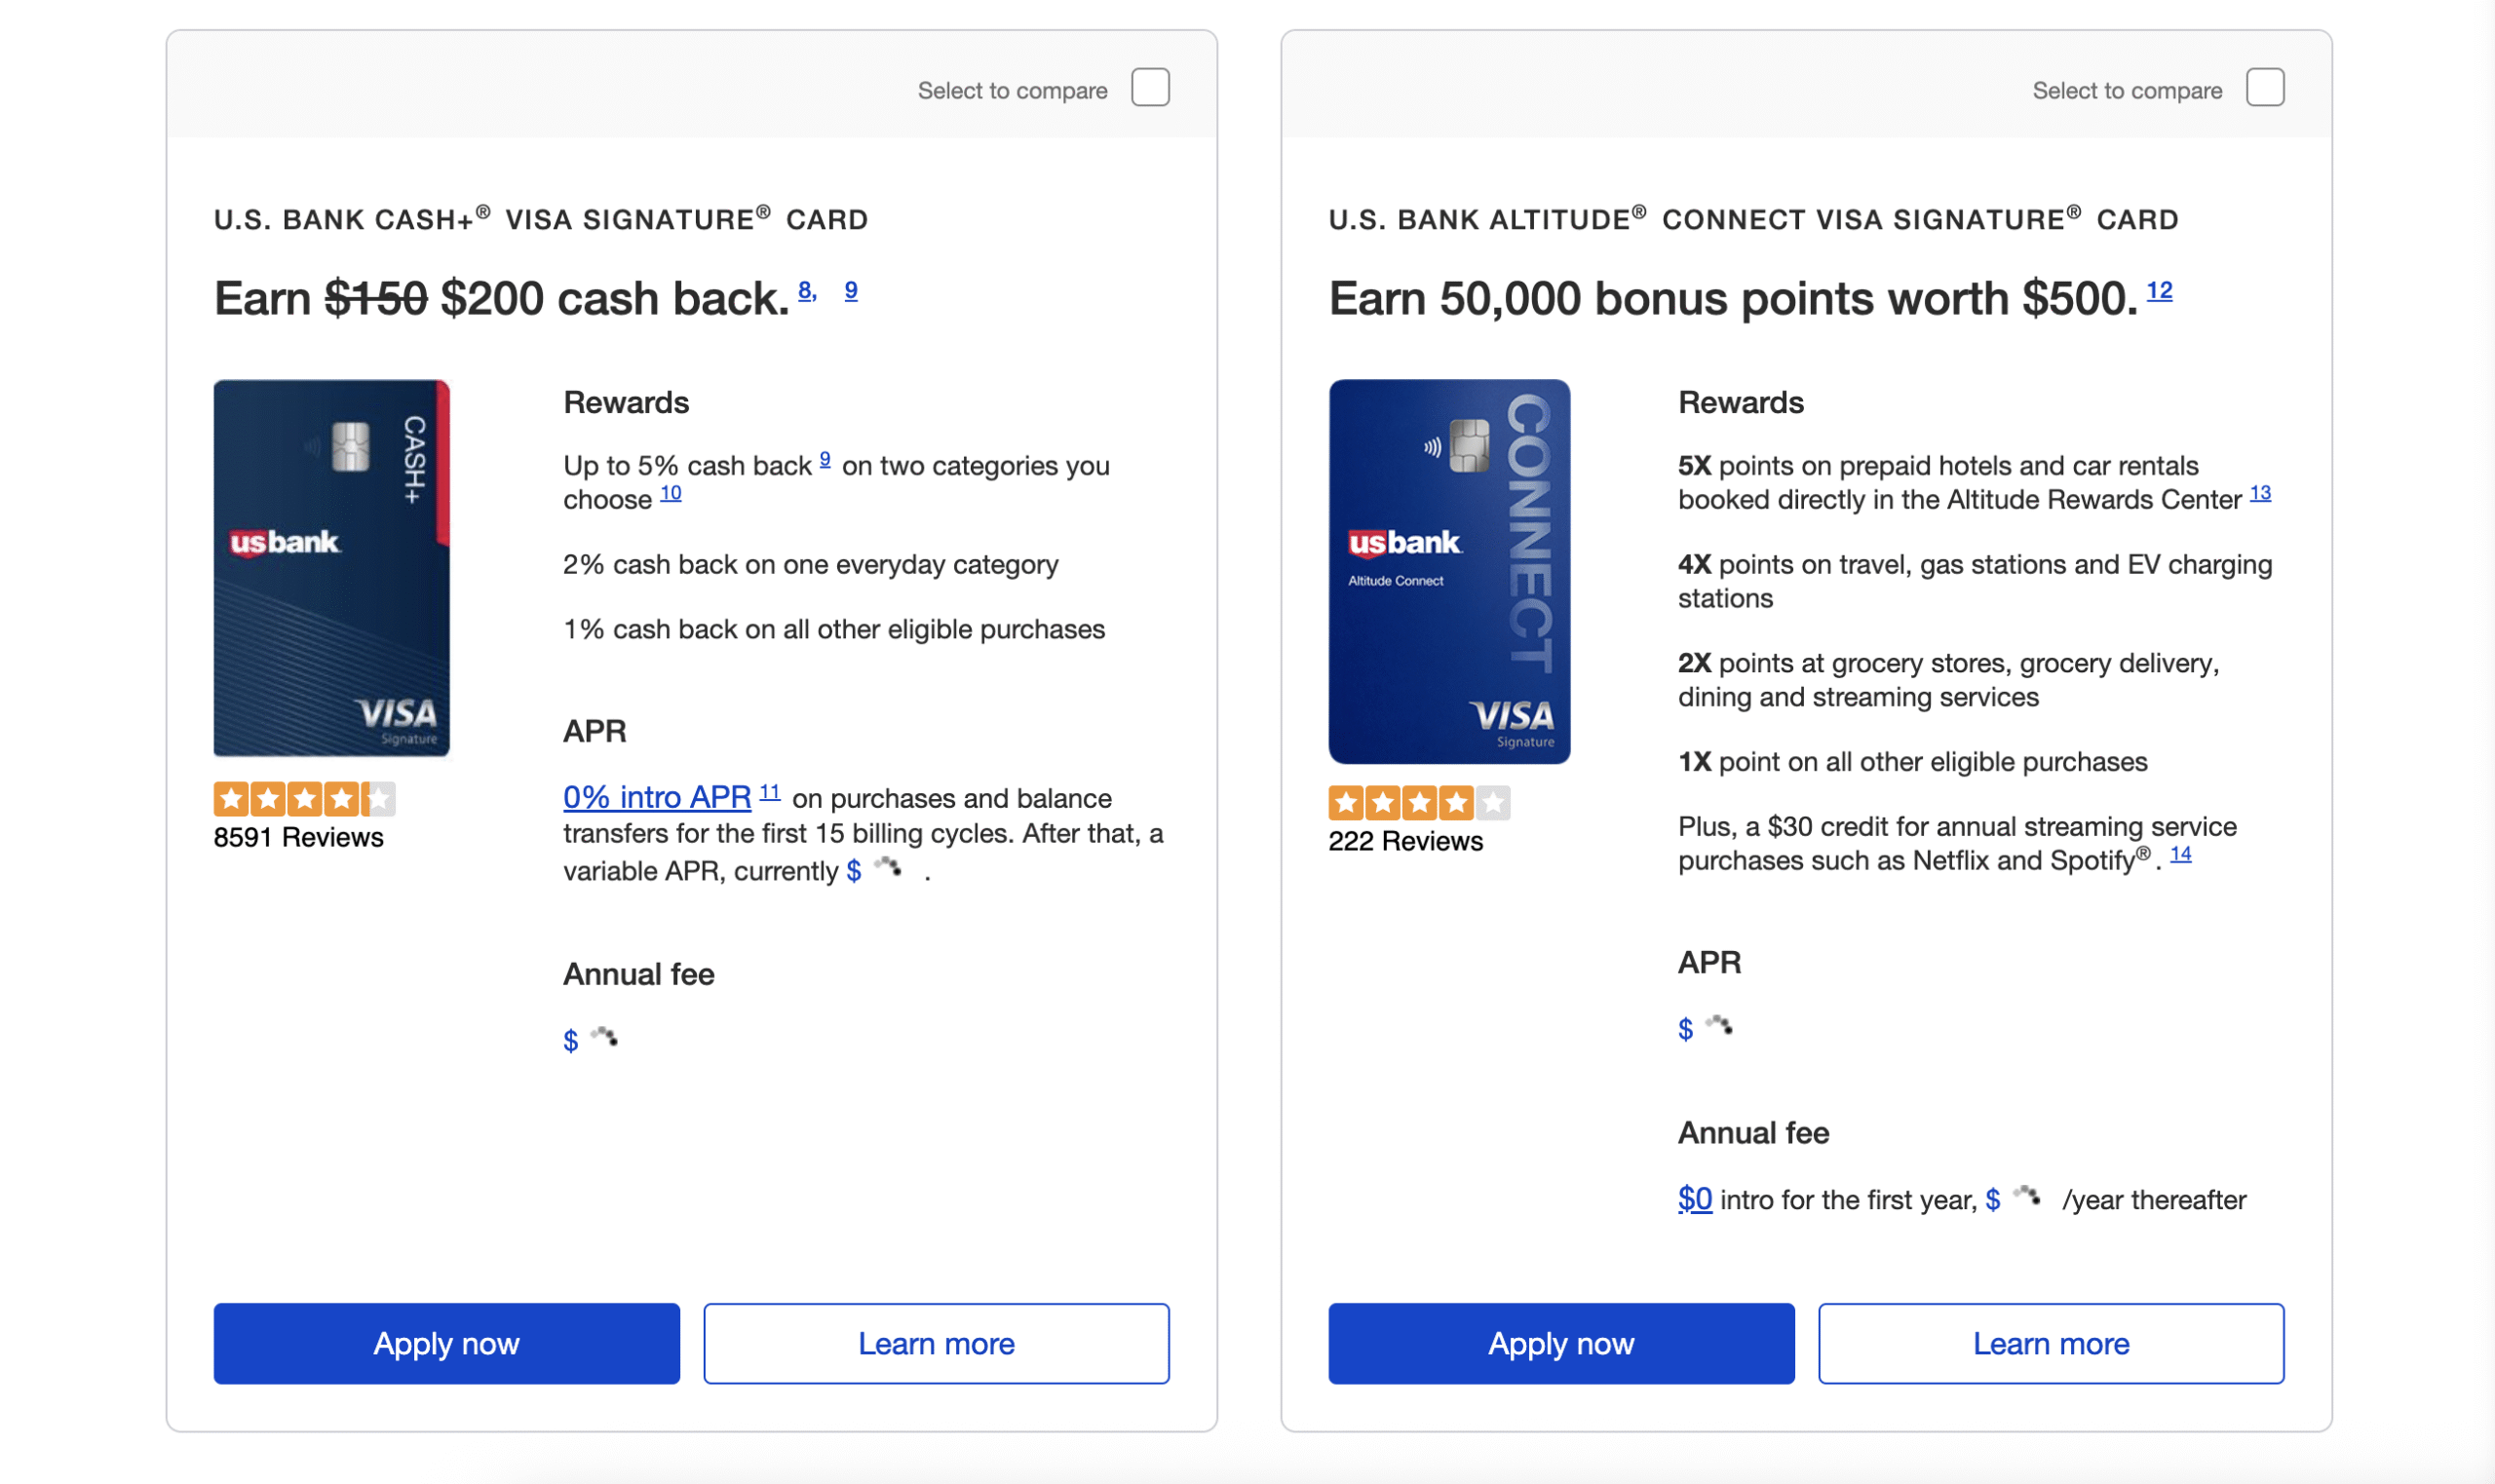2495x1484 pixels.
Task: Click Apply now for Cash+ Visa Signature card
Action: [446, 1343]
